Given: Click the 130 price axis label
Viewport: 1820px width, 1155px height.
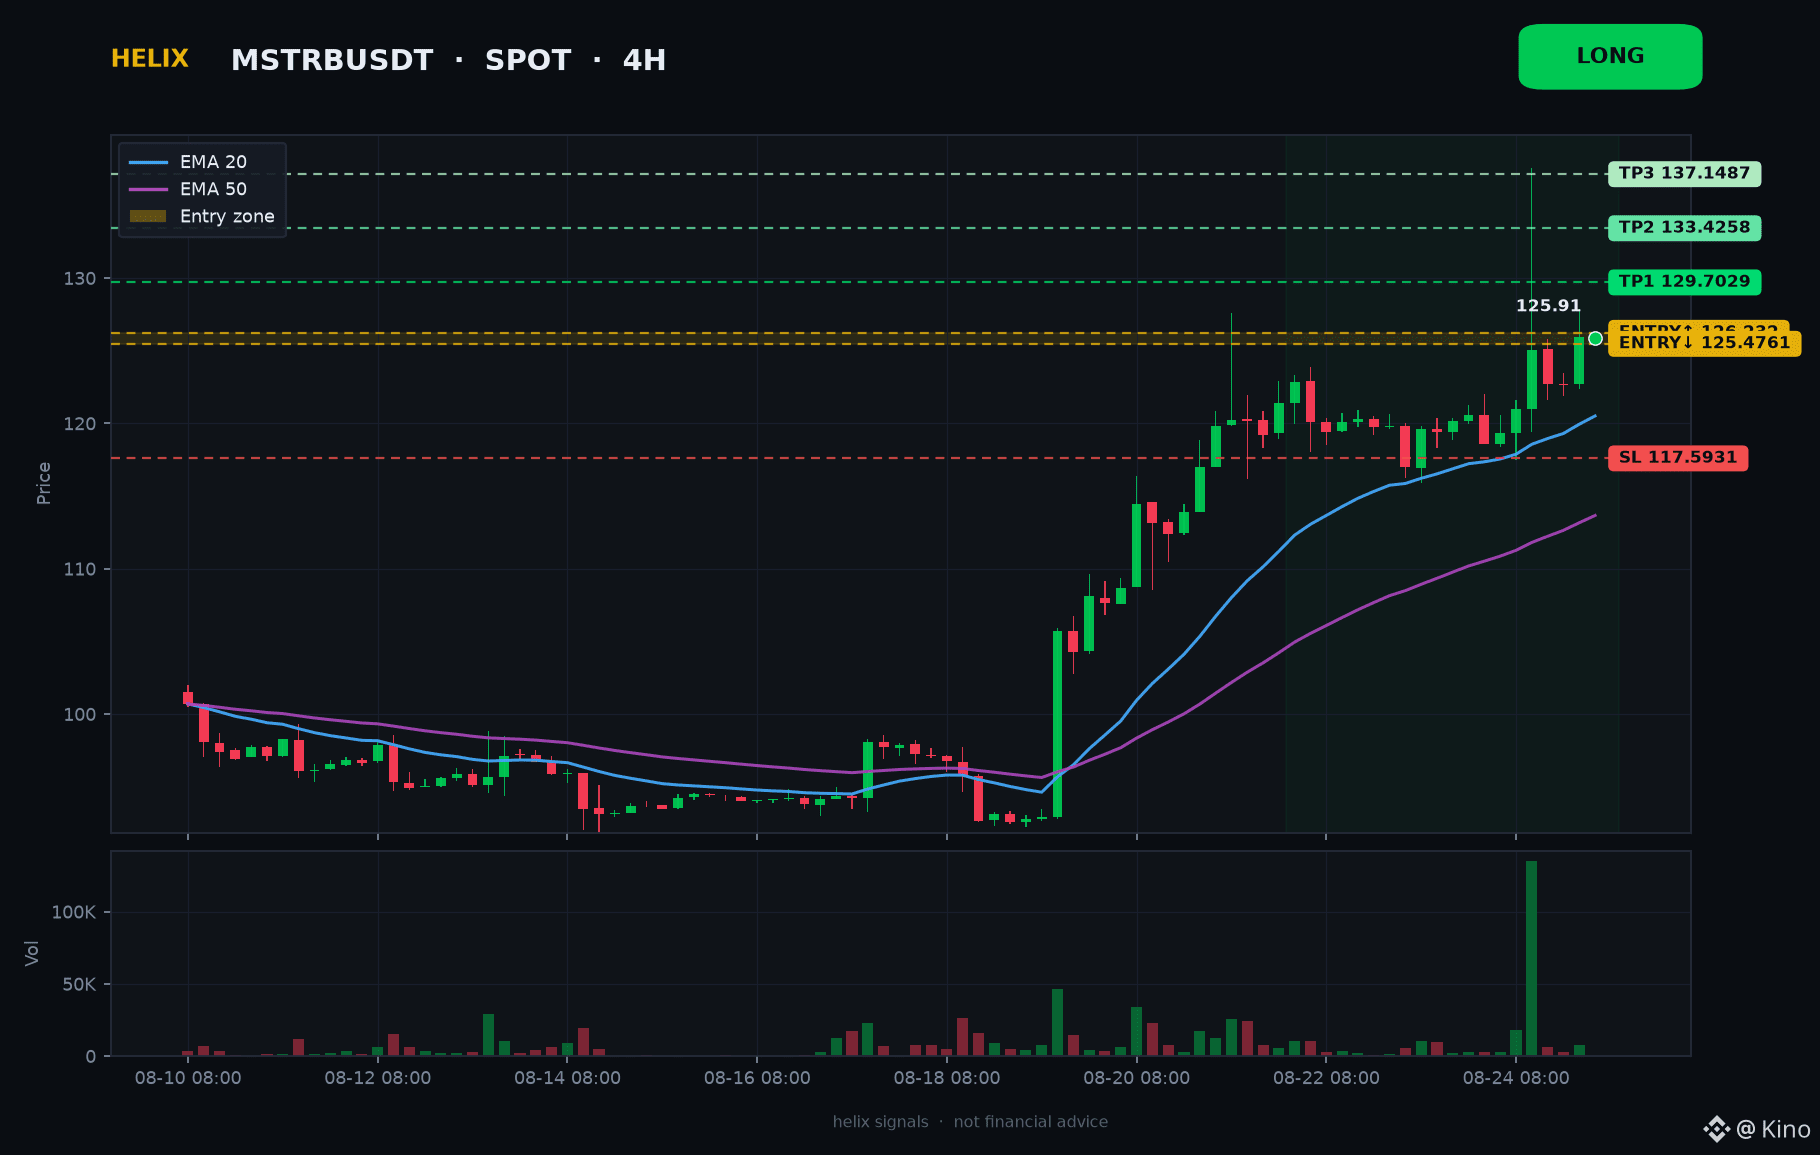Looking at the screenshot, I should [80, 279].
